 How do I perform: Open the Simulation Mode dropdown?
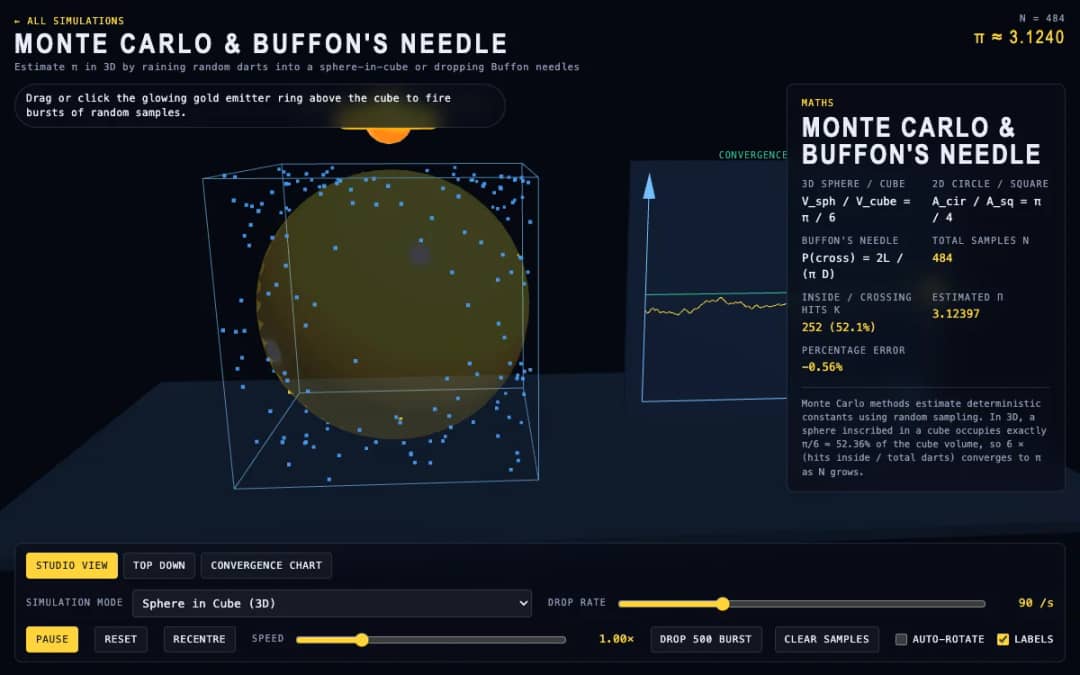(x=332, y=603)
